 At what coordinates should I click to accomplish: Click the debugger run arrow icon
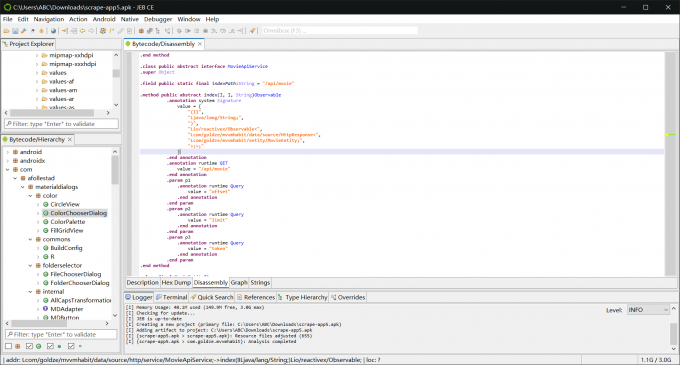[x=188, y=31]
